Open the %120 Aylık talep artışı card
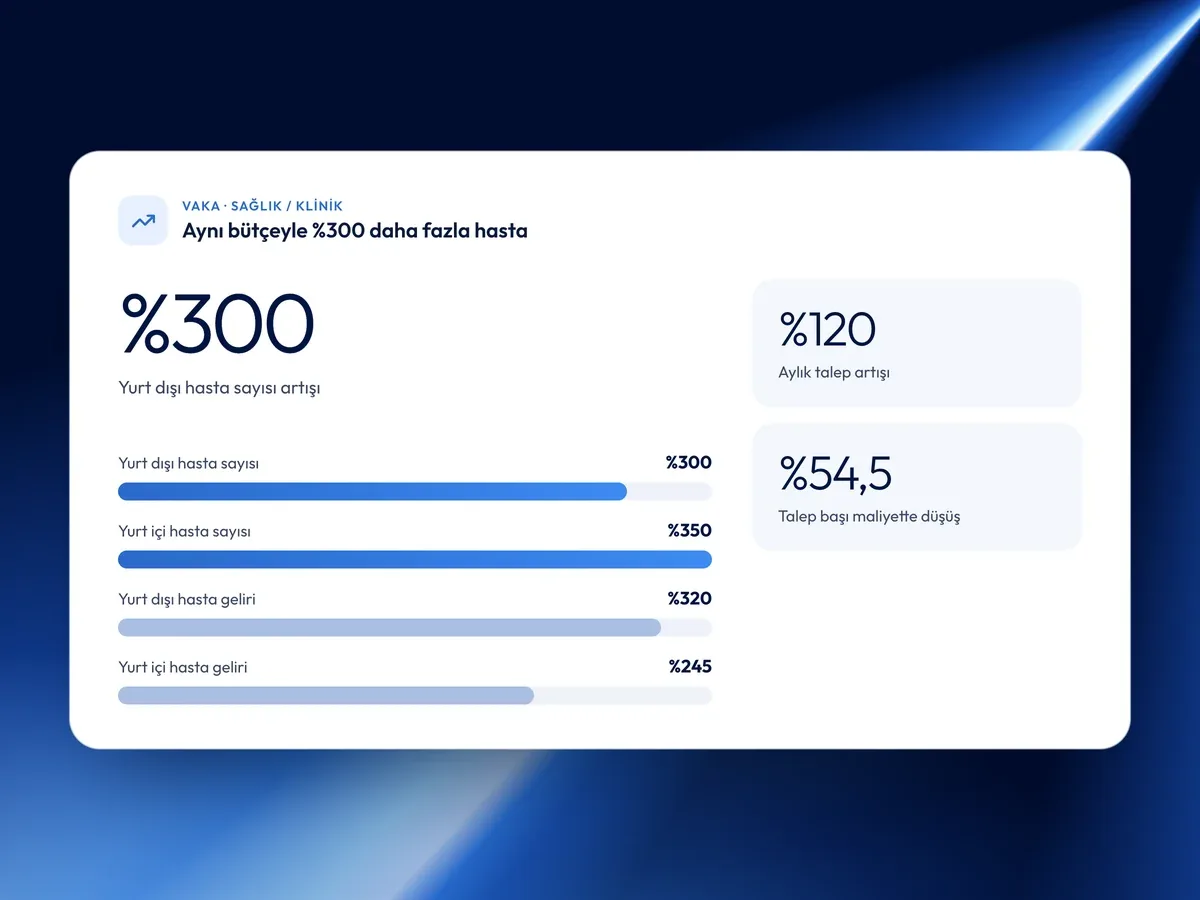1200x900 pixels. pos(917,343)
